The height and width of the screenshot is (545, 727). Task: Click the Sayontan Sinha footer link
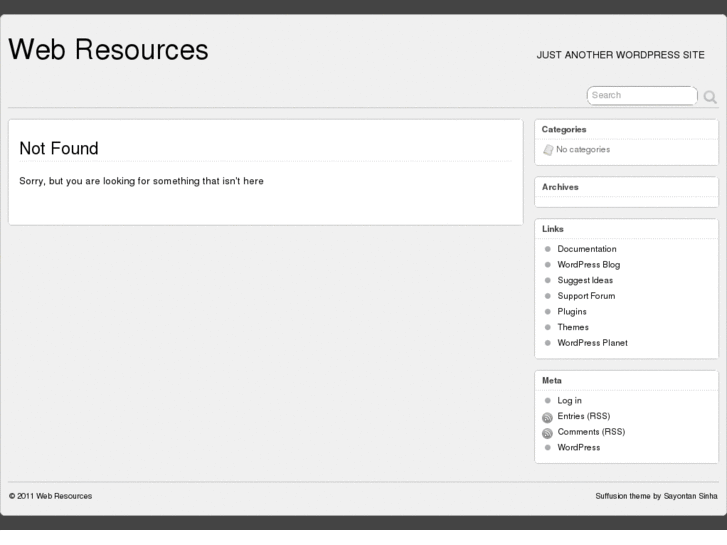[691, 495]
